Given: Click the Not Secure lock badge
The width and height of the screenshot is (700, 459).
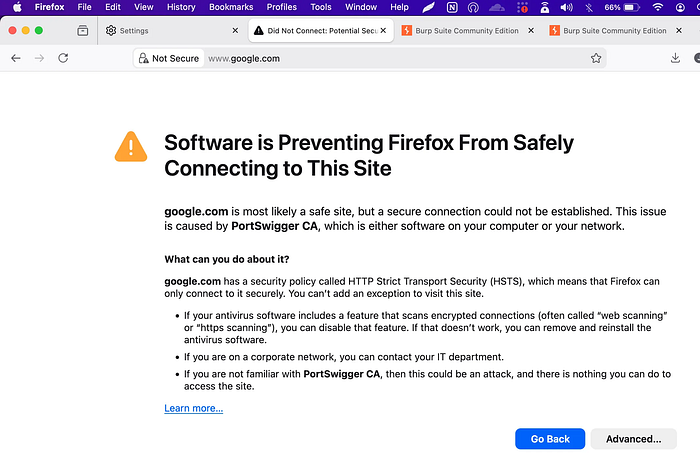Looking at the screenshot, I should pyautogui.click(x=169, y=58).
